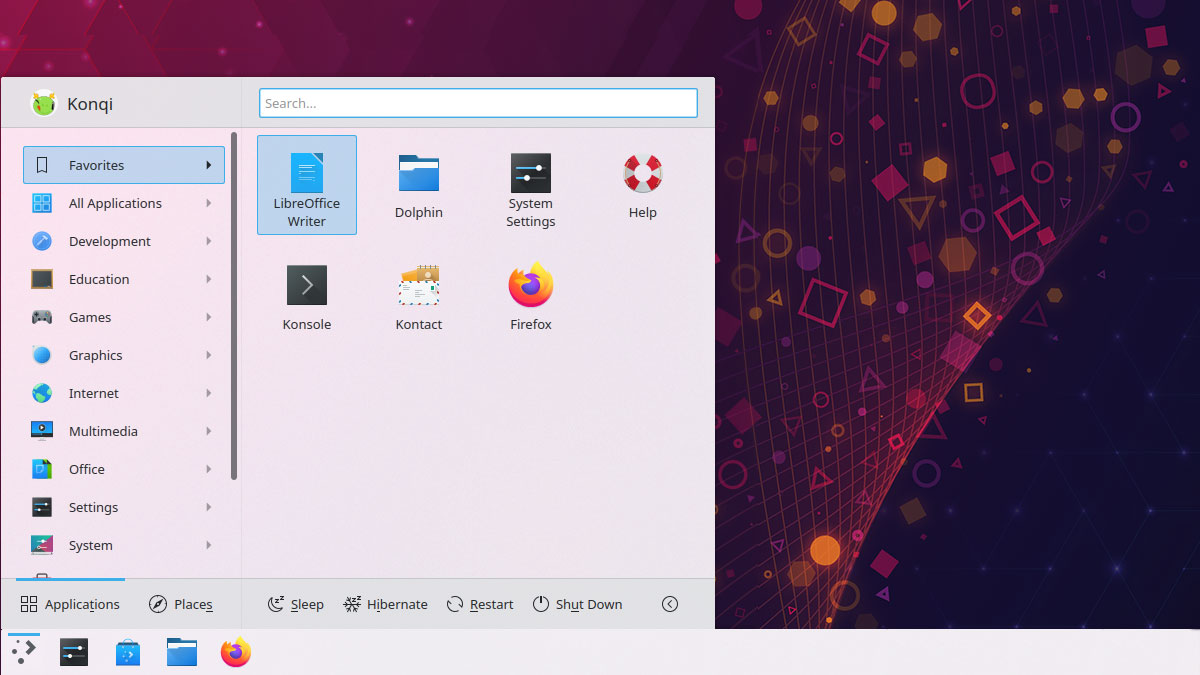
Task: Open Firefox from the taskbar
Action: 235,652
